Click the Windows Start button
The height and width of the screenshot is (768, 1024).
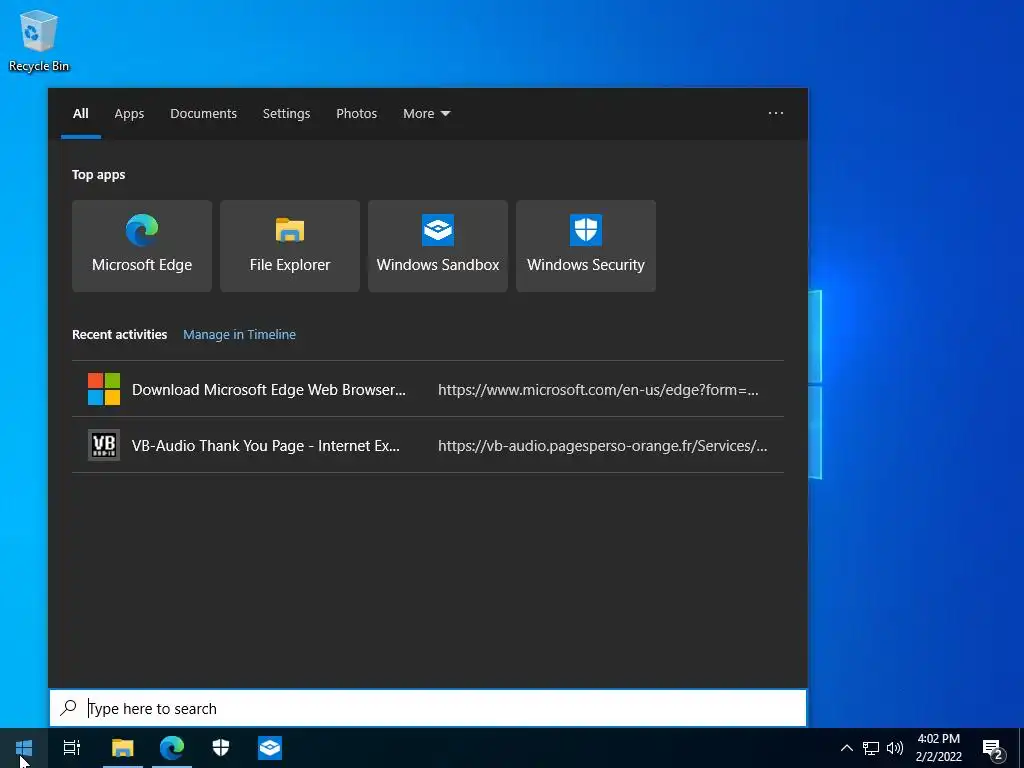pyautogui.click(x=24, y=748)
